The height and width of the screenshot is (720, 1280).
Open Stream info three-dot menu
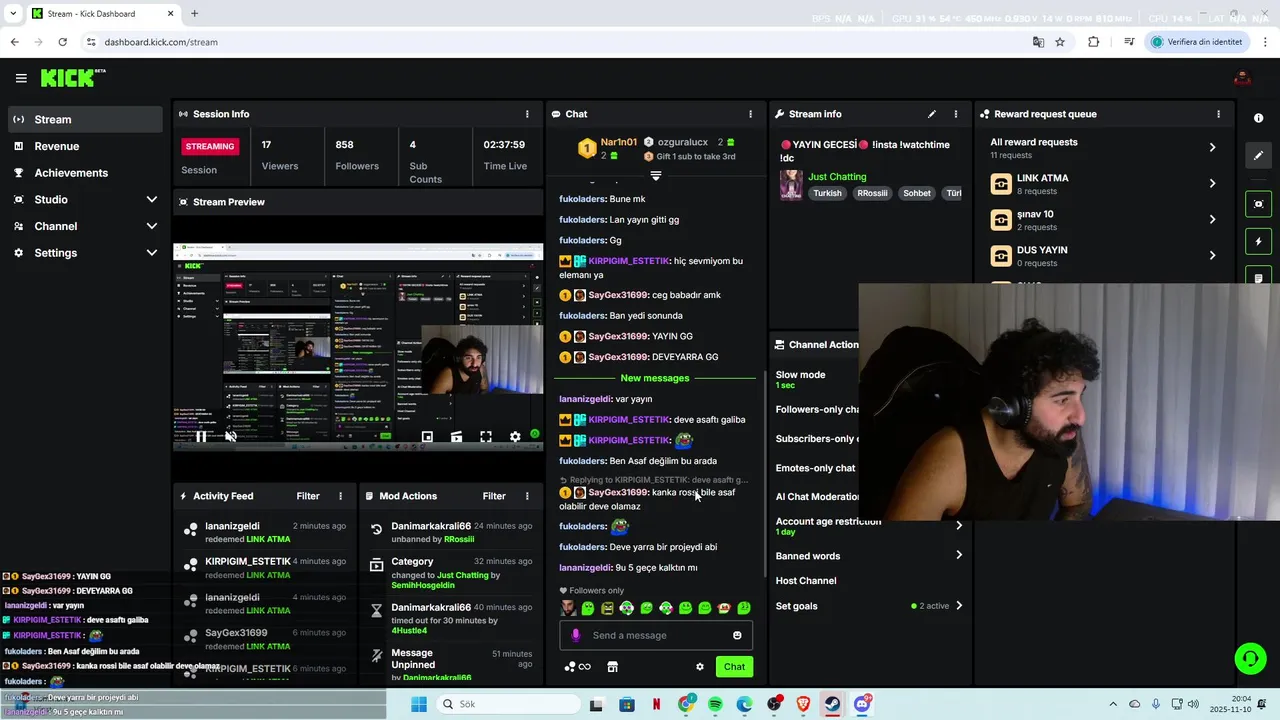(955, 114)
